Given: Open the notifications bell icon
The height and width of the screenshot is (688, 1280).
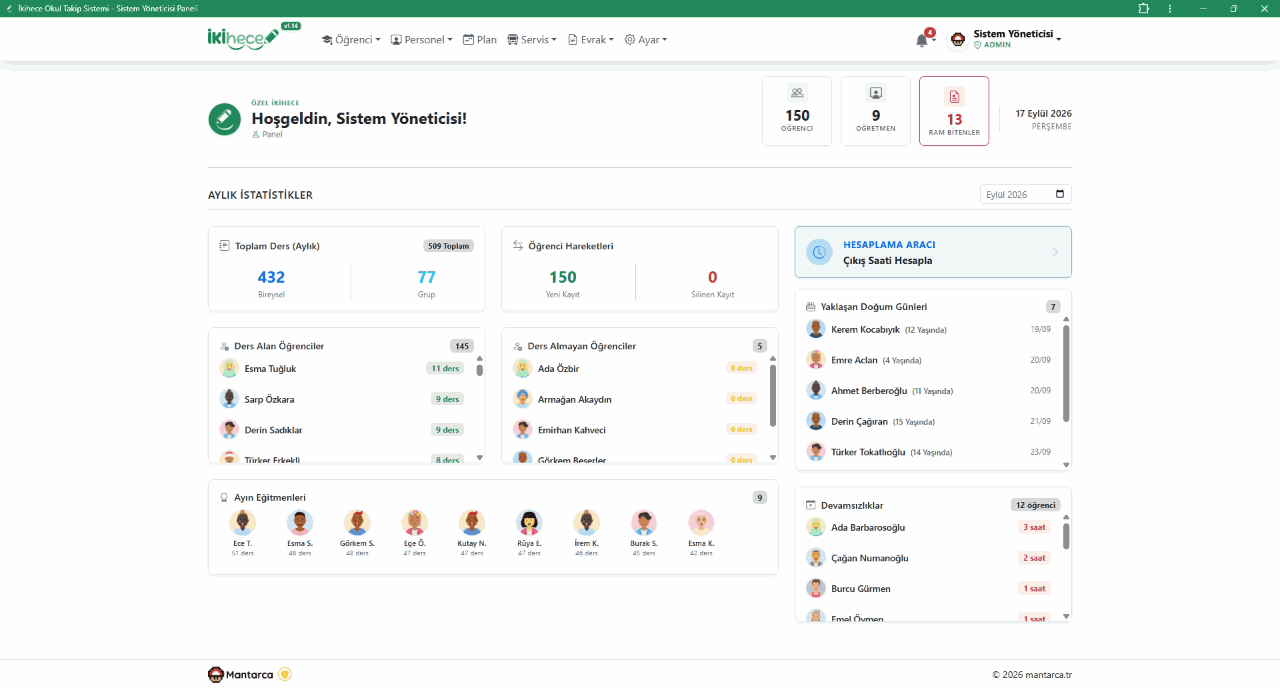Looking at the screenshot, I should 922,40.
